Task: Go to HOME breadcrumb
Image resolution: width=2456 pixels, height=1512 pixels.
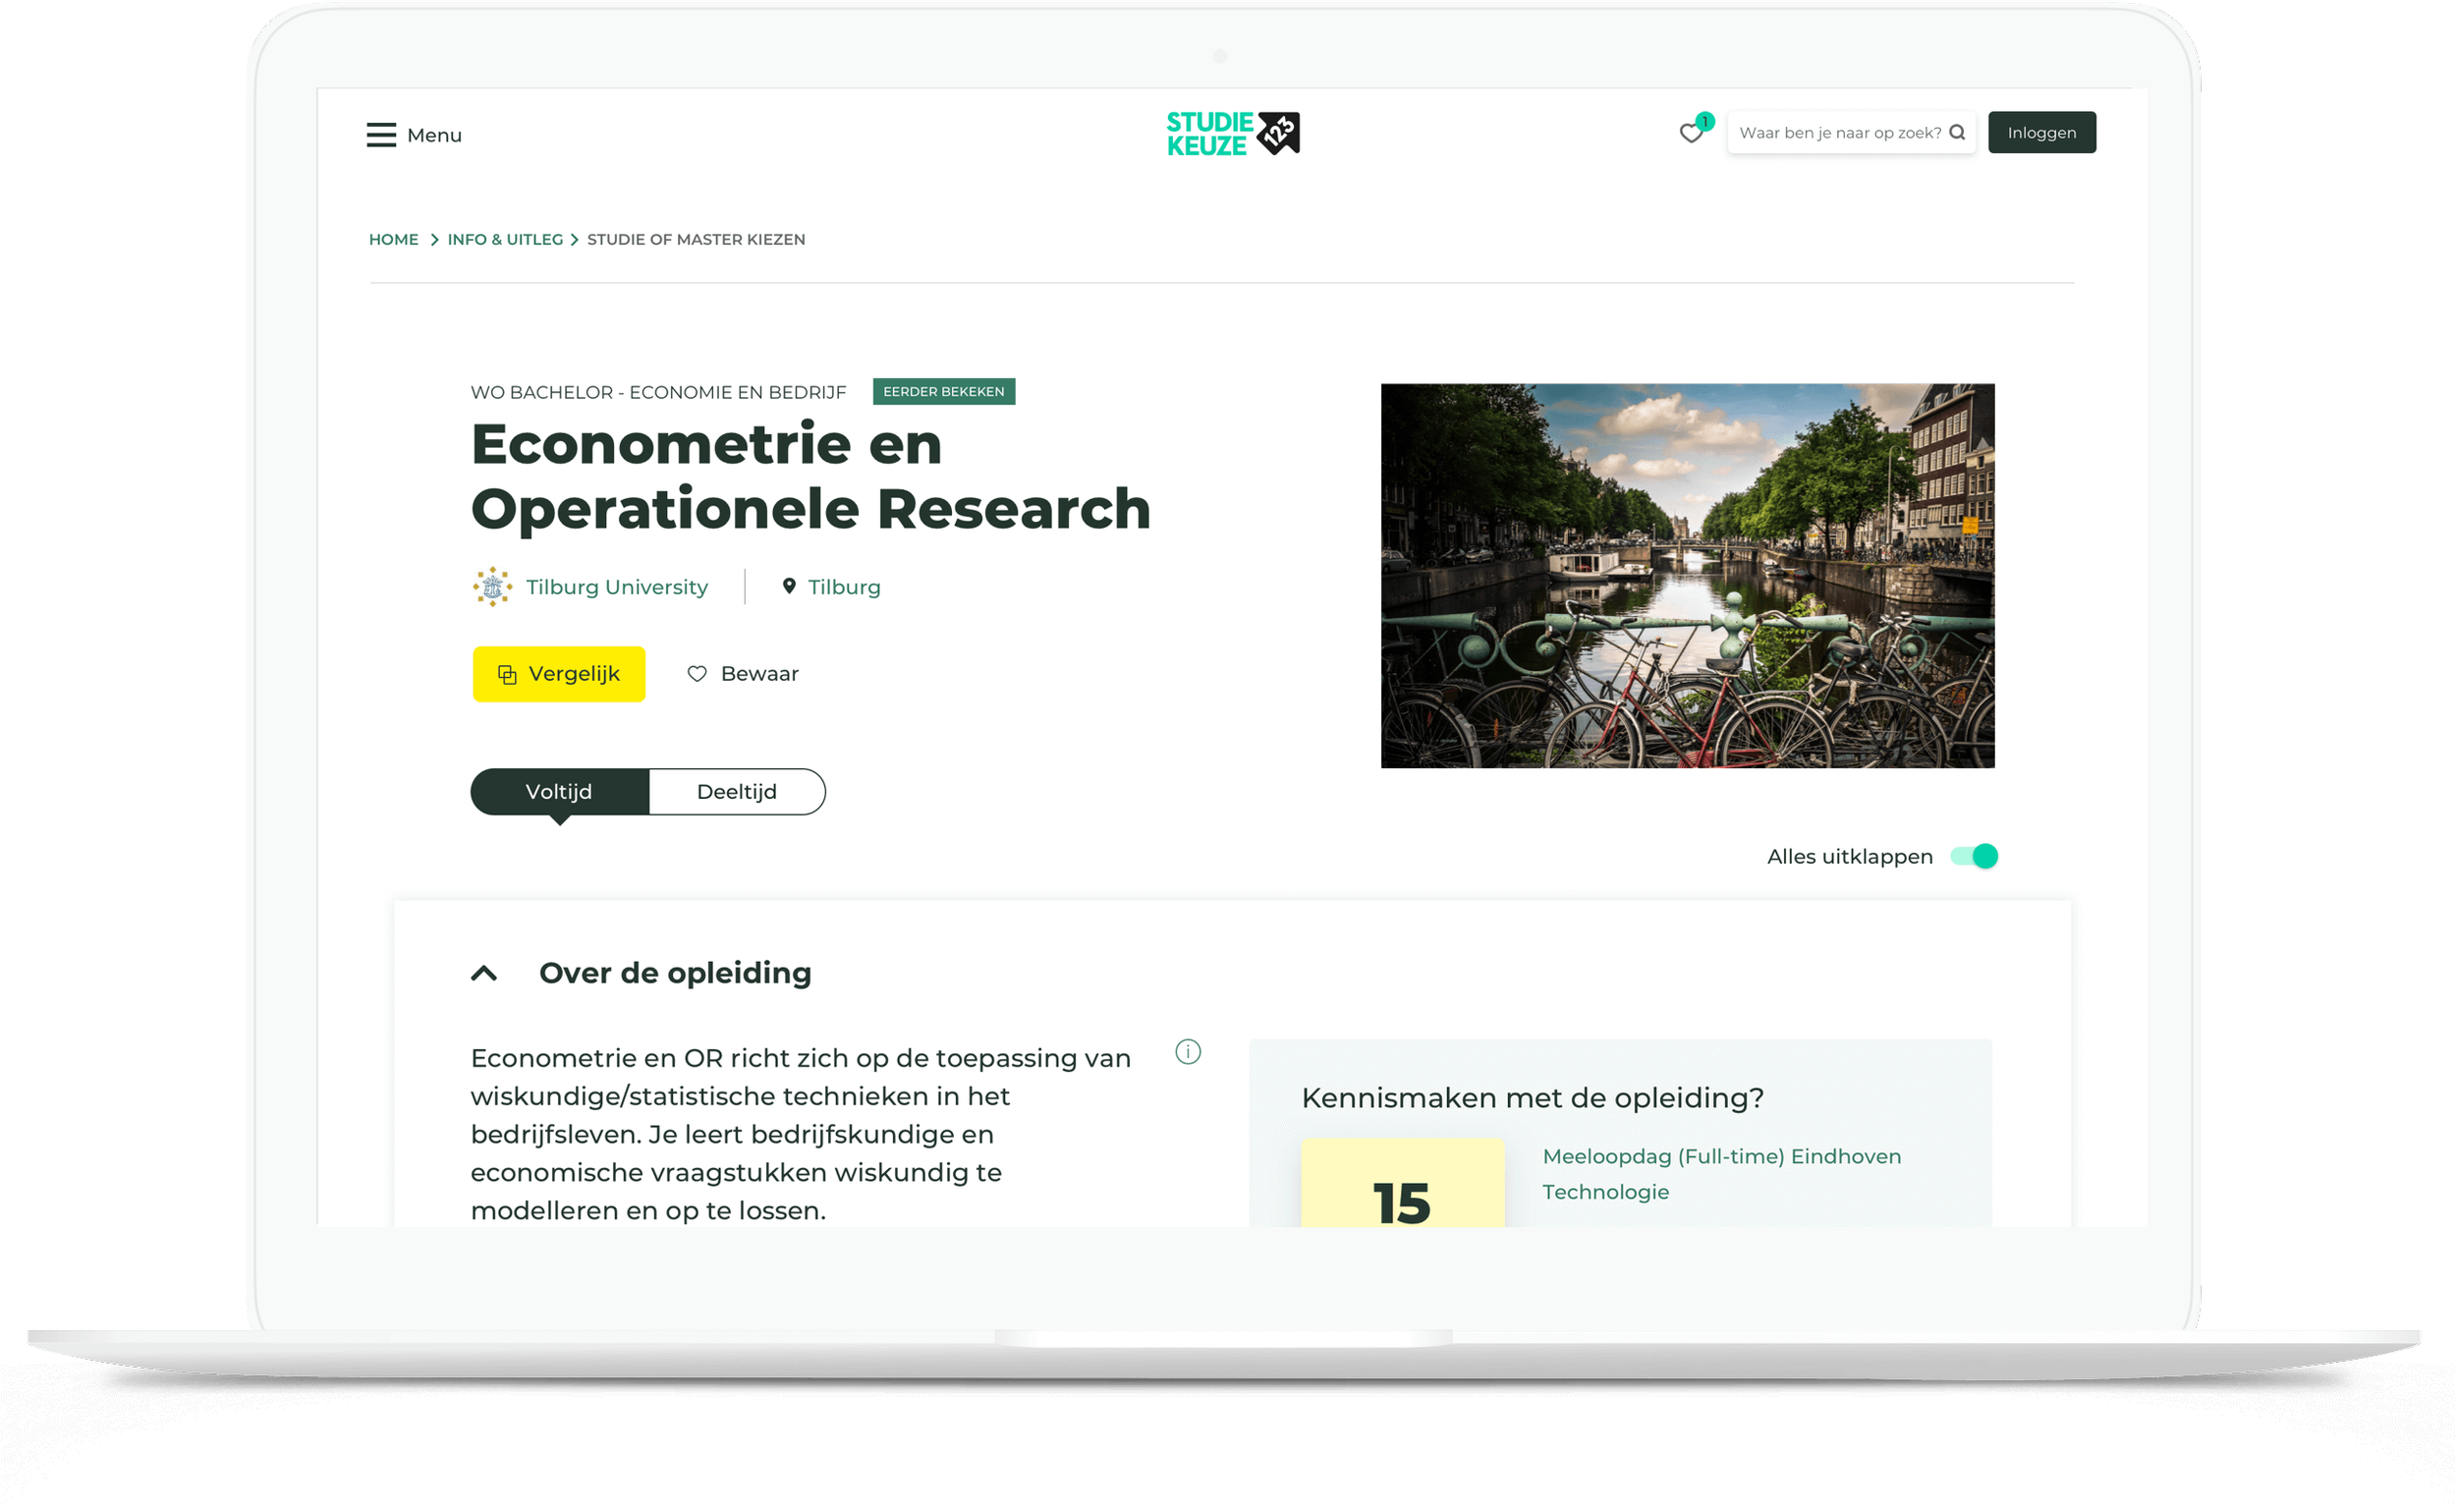Action: [x=393, y=239]
